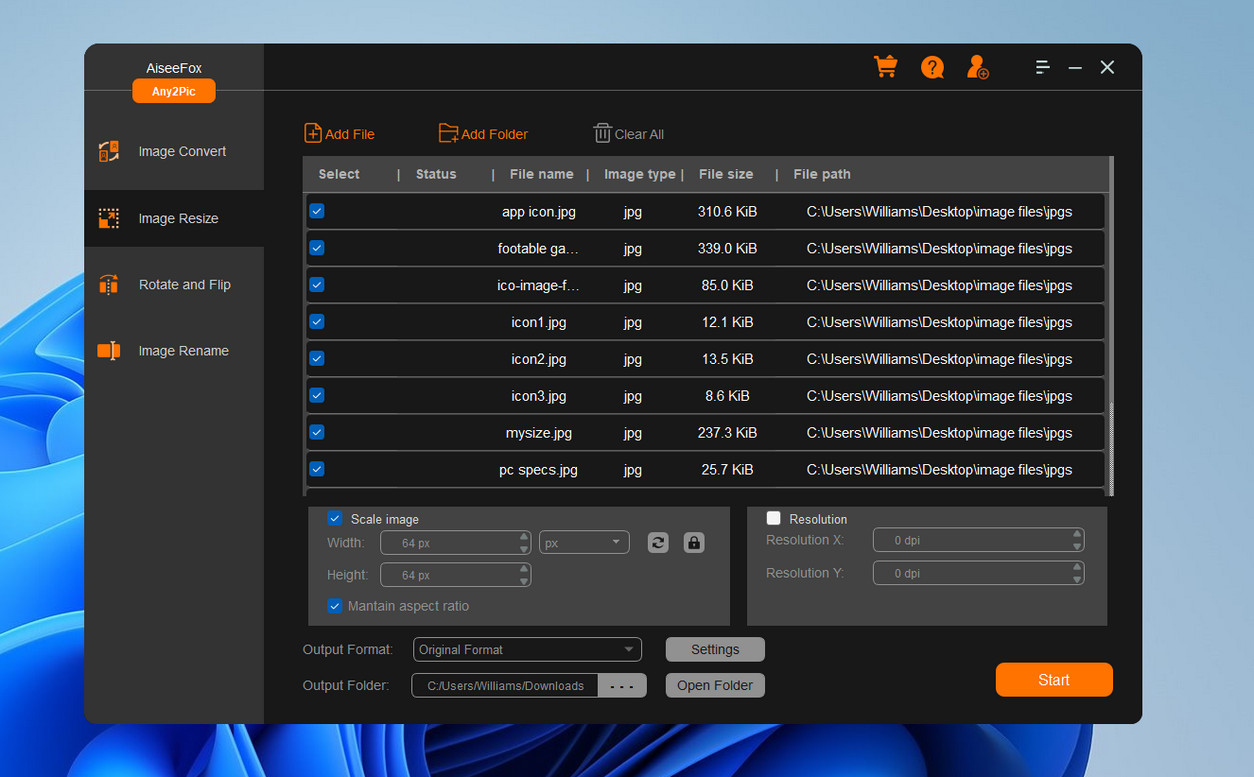The height and width of the screenshot is (777, 1254).
Task: Uncheck the ico-image-f... row checkbox
Action: (317, 285)
